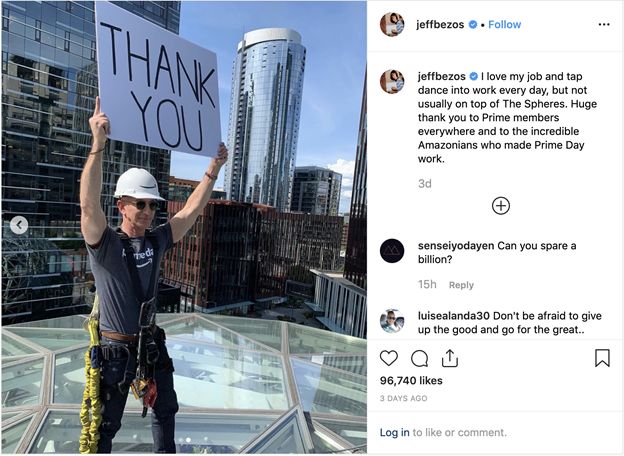
Task: Open the three-dot more options menu
Action: point(604,25)
